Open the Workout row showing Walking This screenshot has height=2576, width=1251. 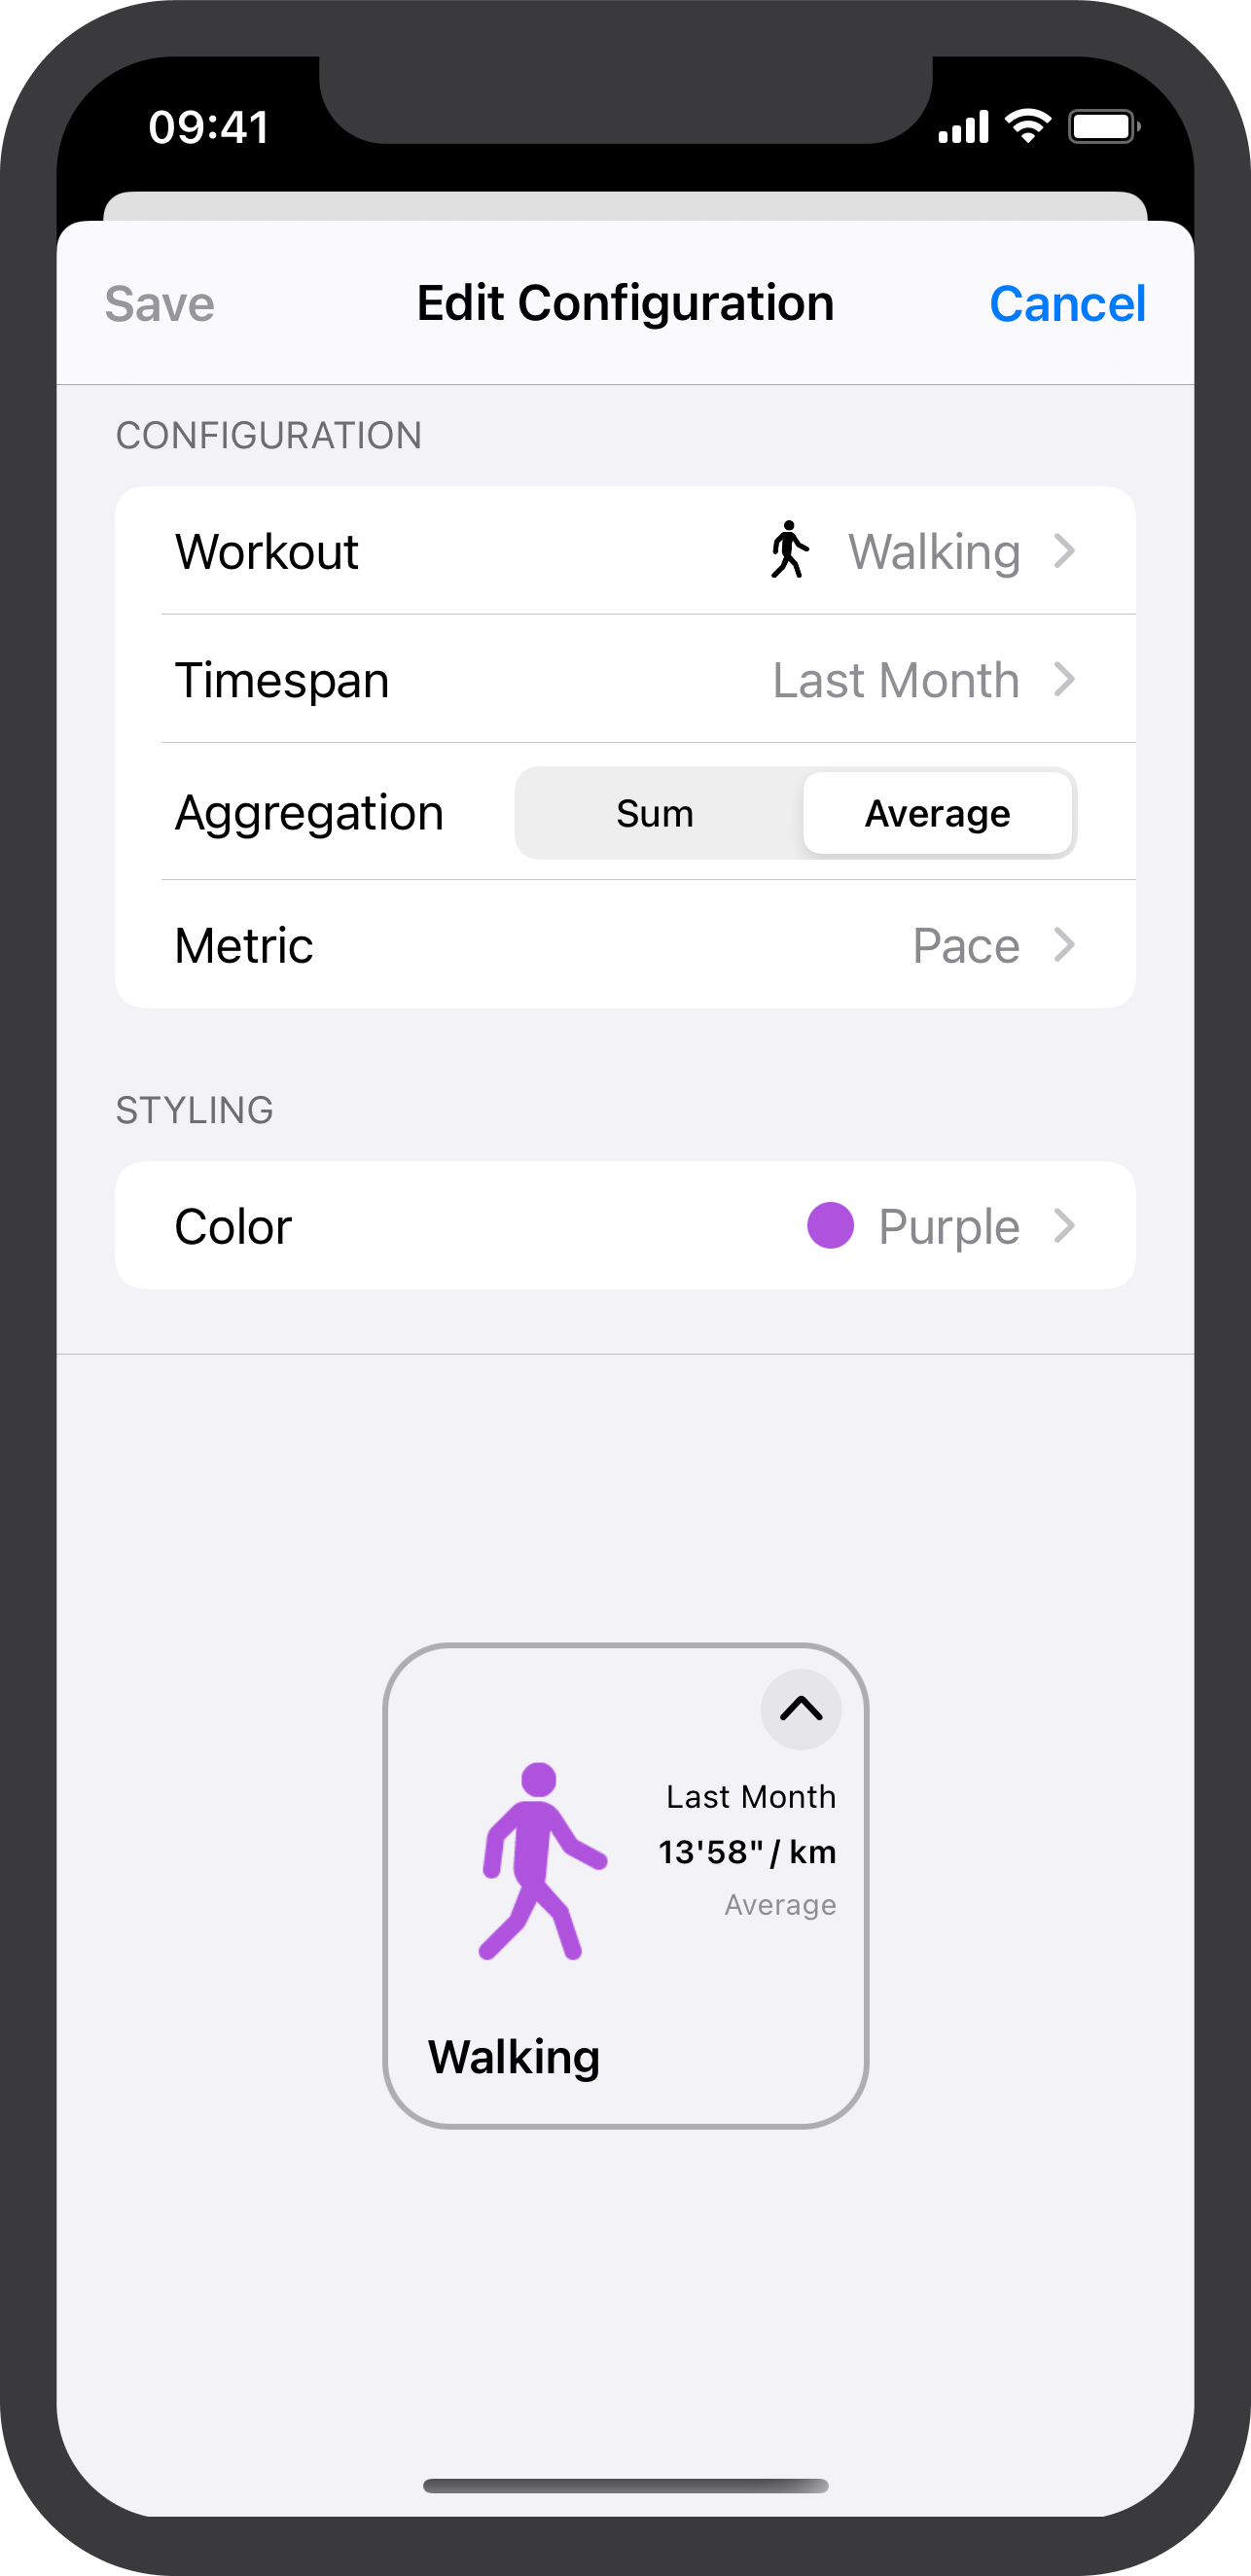[x=625, y=551]
